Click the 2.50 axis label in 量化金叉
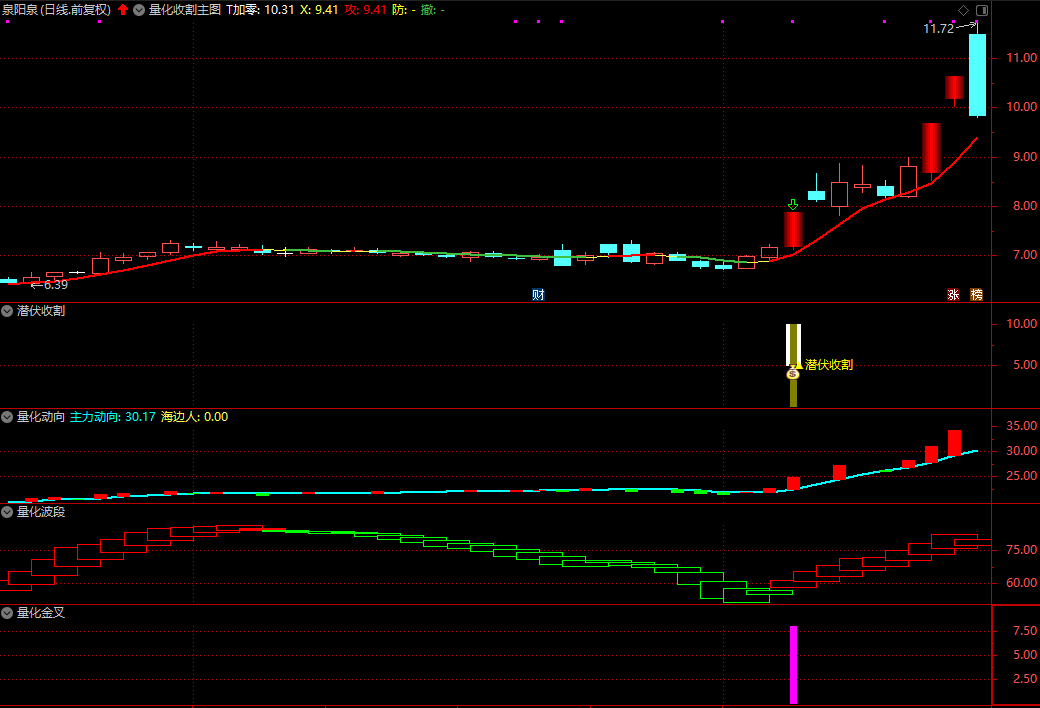1040x708 pixels. click(1025, 678)
